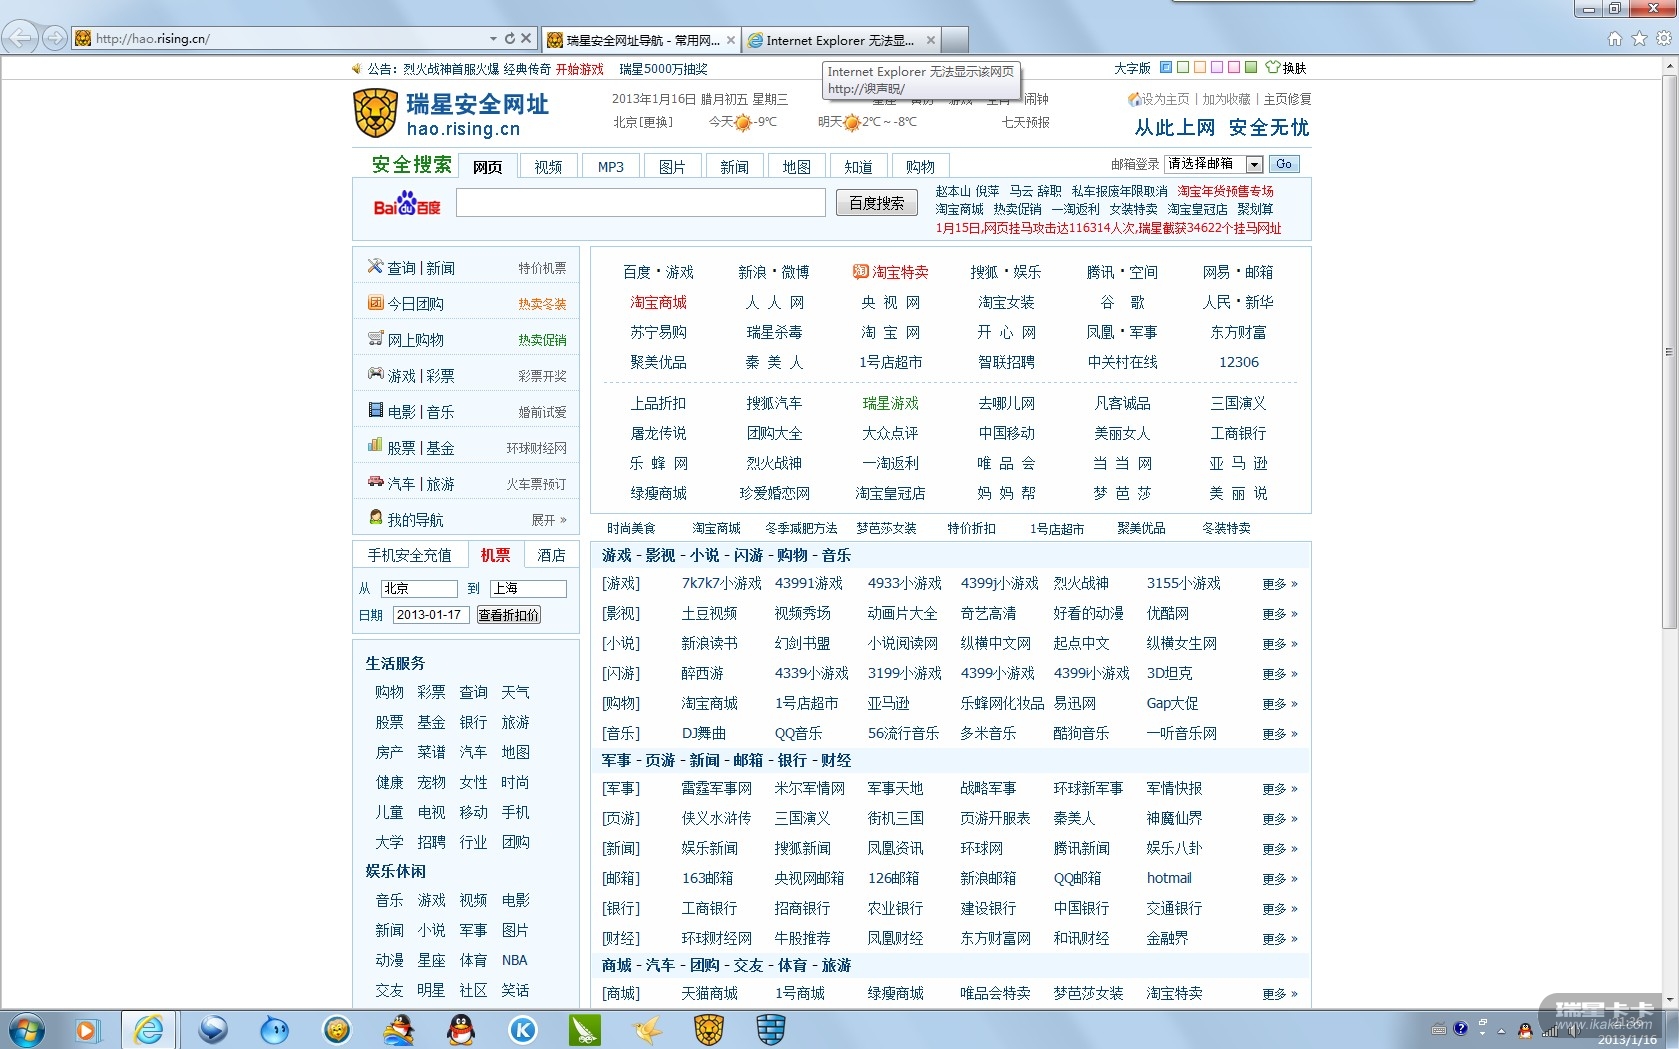The width and height of the screenshot is (1679, 1049).
Task: Click the Rising lion logo on page
Action: point(376,113)
